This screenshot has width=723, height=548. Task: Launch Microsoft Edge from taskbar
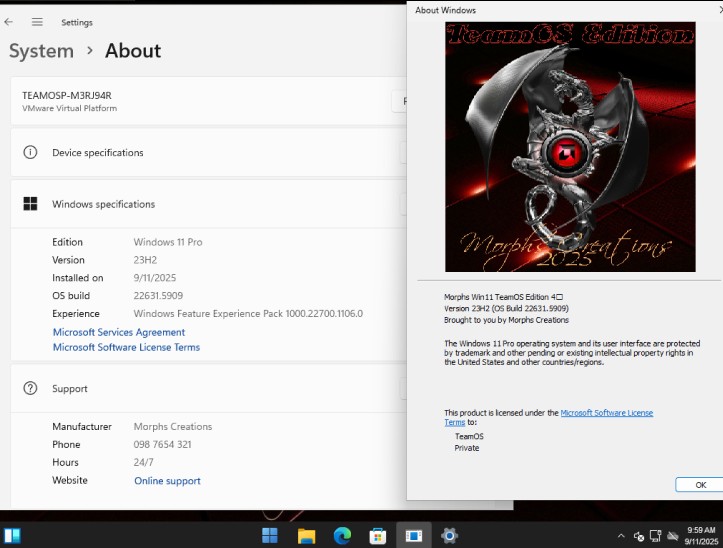(342, 536)
